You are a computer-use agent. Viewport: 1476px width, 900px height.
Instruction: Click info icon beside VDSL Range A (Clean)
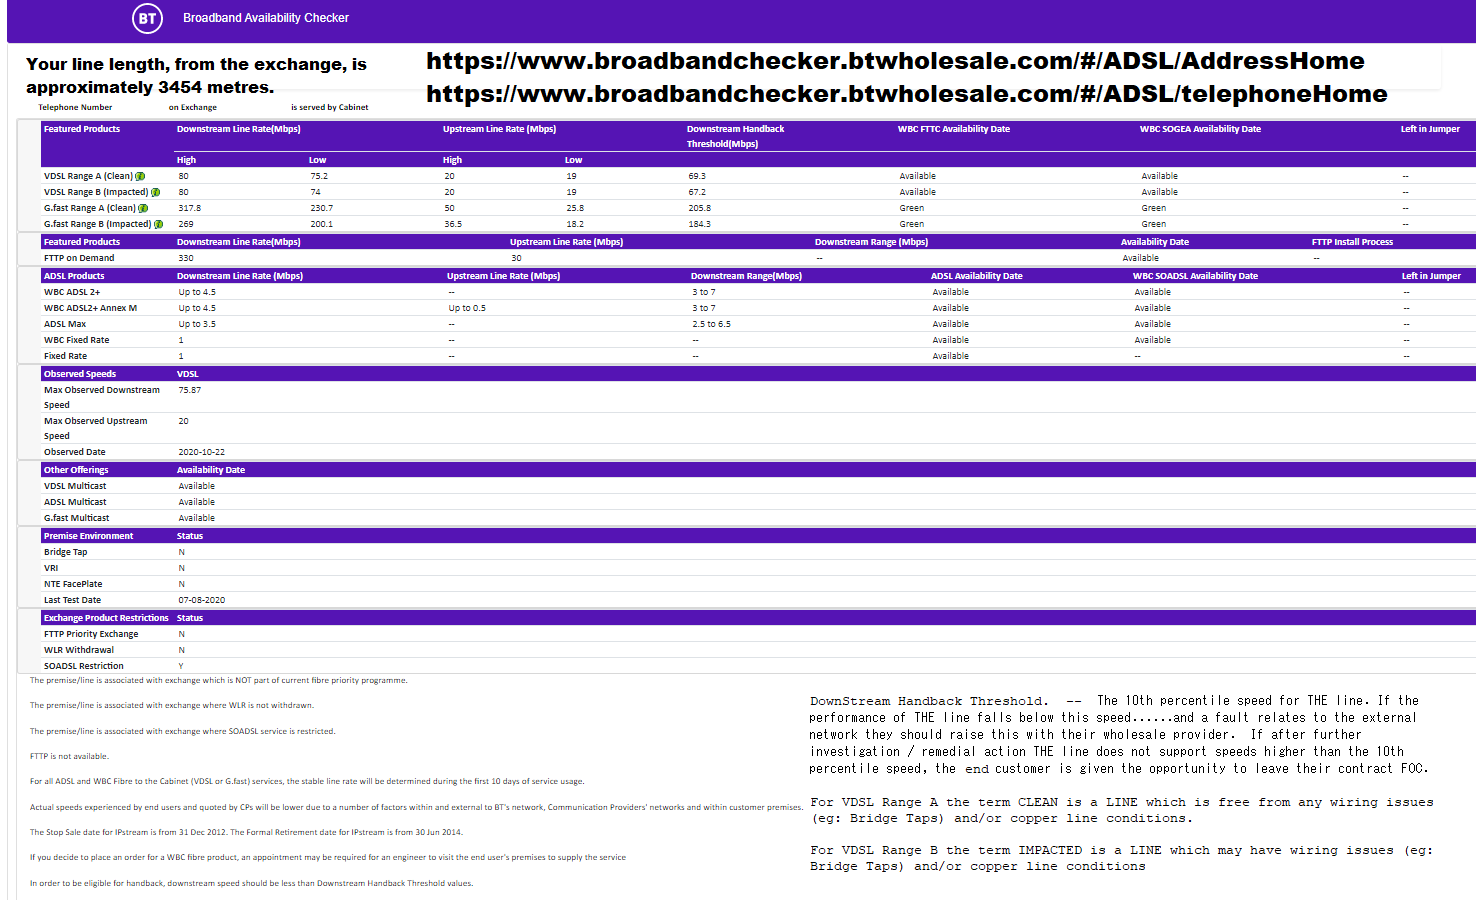(x=140, y=176)
